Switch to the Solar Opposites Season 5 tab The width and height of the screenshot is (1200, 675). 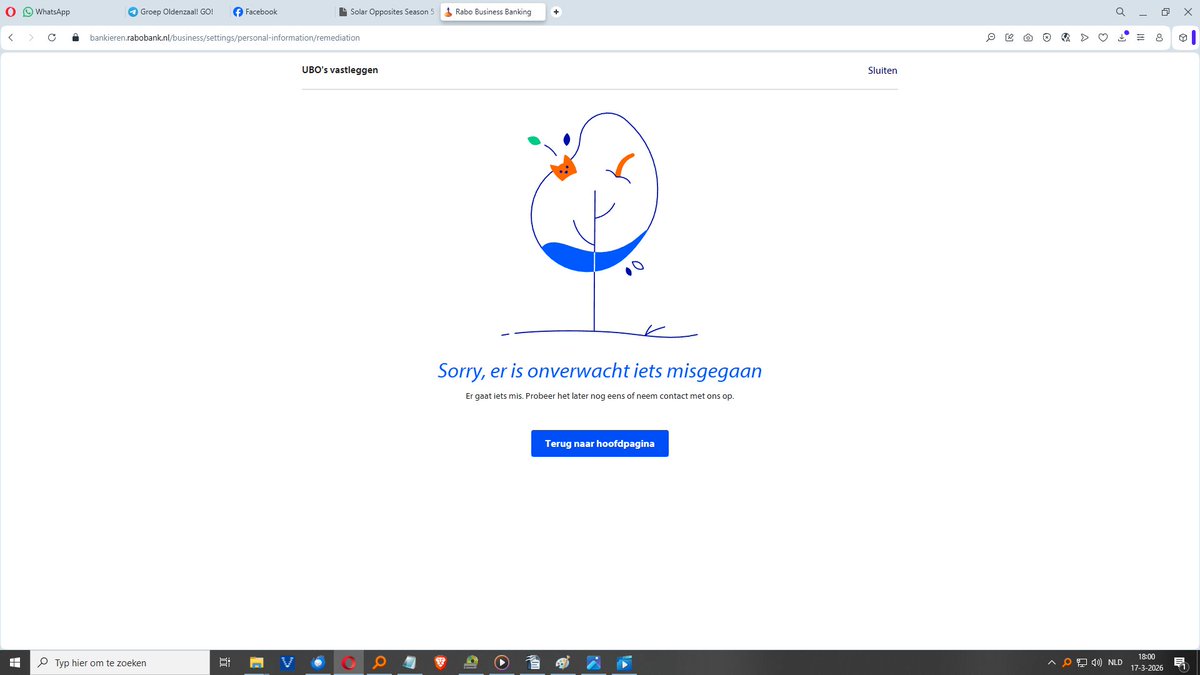point(385,12)
